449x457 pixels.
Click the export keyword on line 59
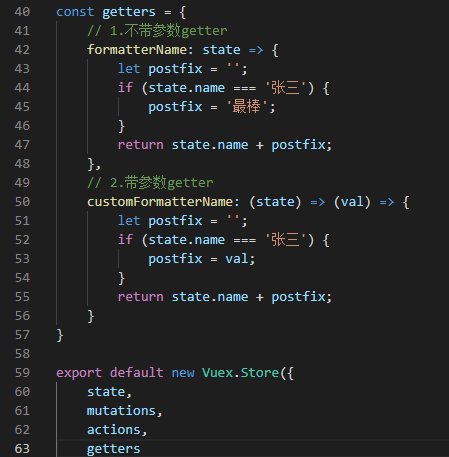[x=79, y=373]
